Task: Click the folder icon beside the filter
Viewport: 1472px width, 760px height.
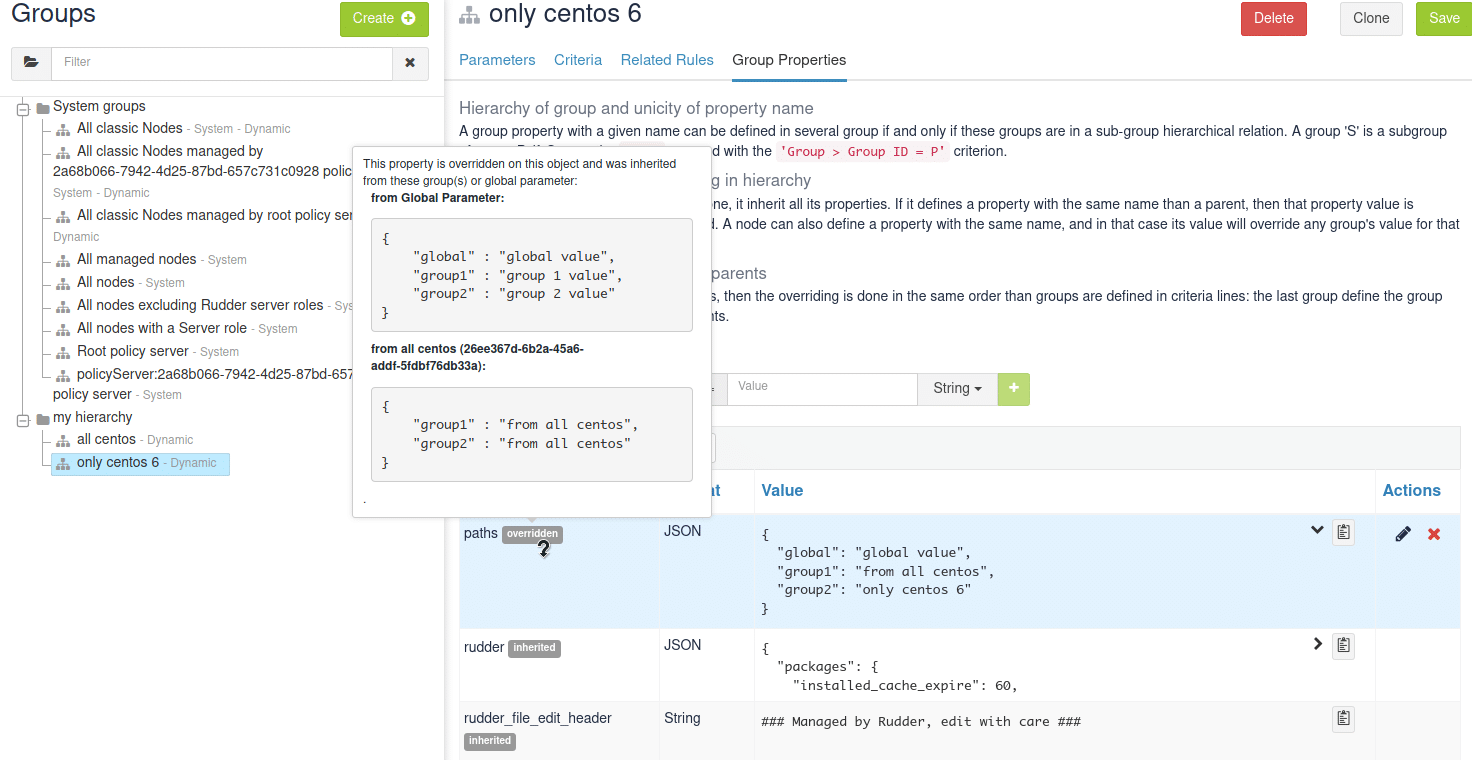Action: click(31, 63)
